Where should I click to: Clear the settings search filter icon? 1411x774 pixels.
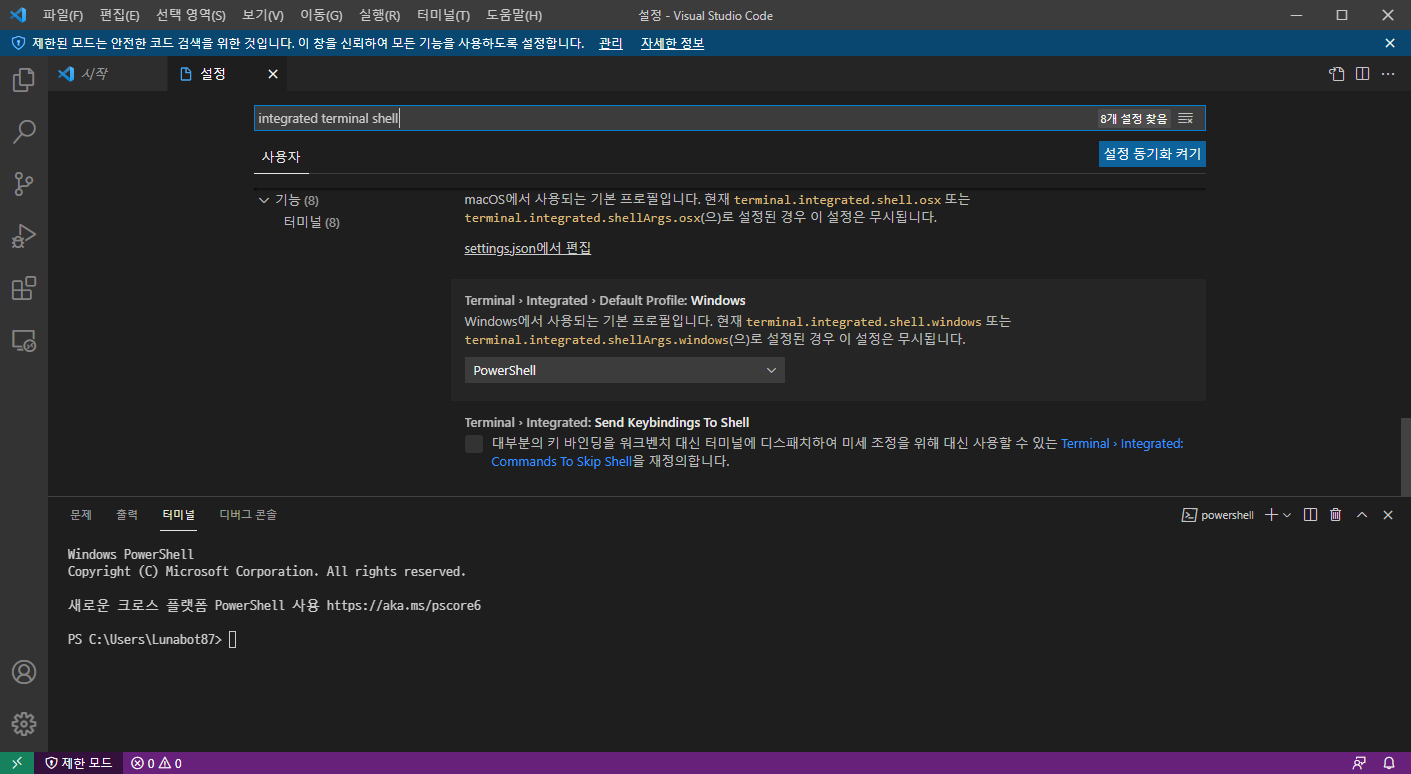[1186, 118]
